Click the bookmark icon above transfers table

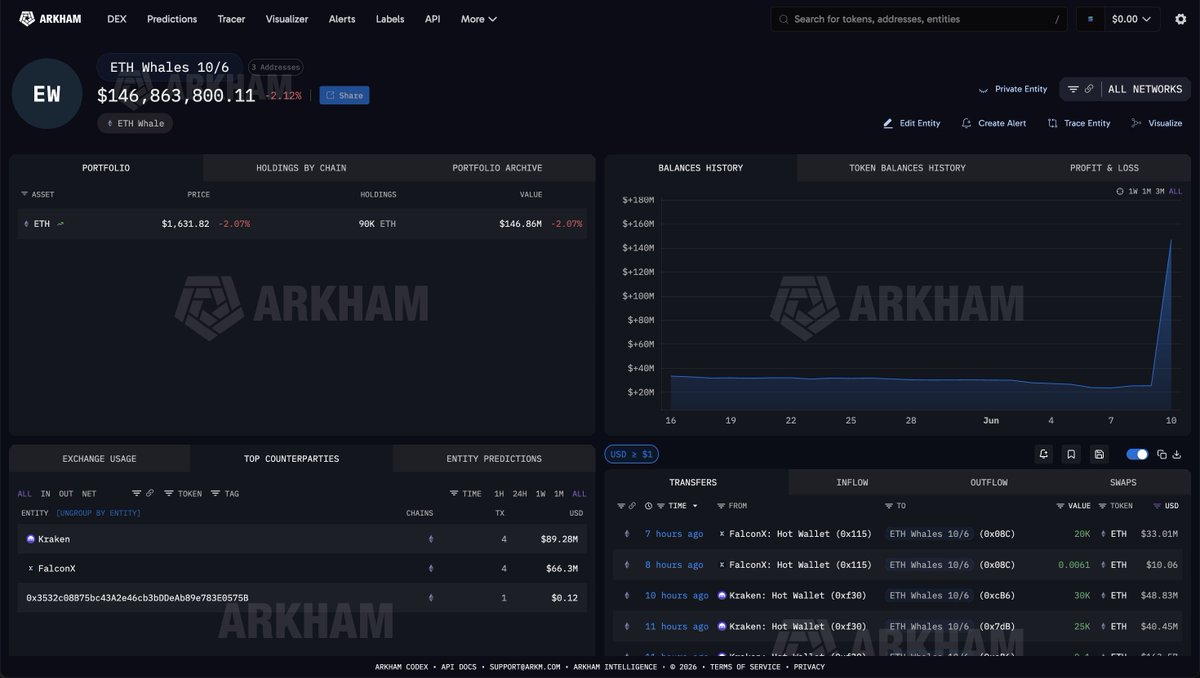pyautogui.click(x=1071, y=454)
